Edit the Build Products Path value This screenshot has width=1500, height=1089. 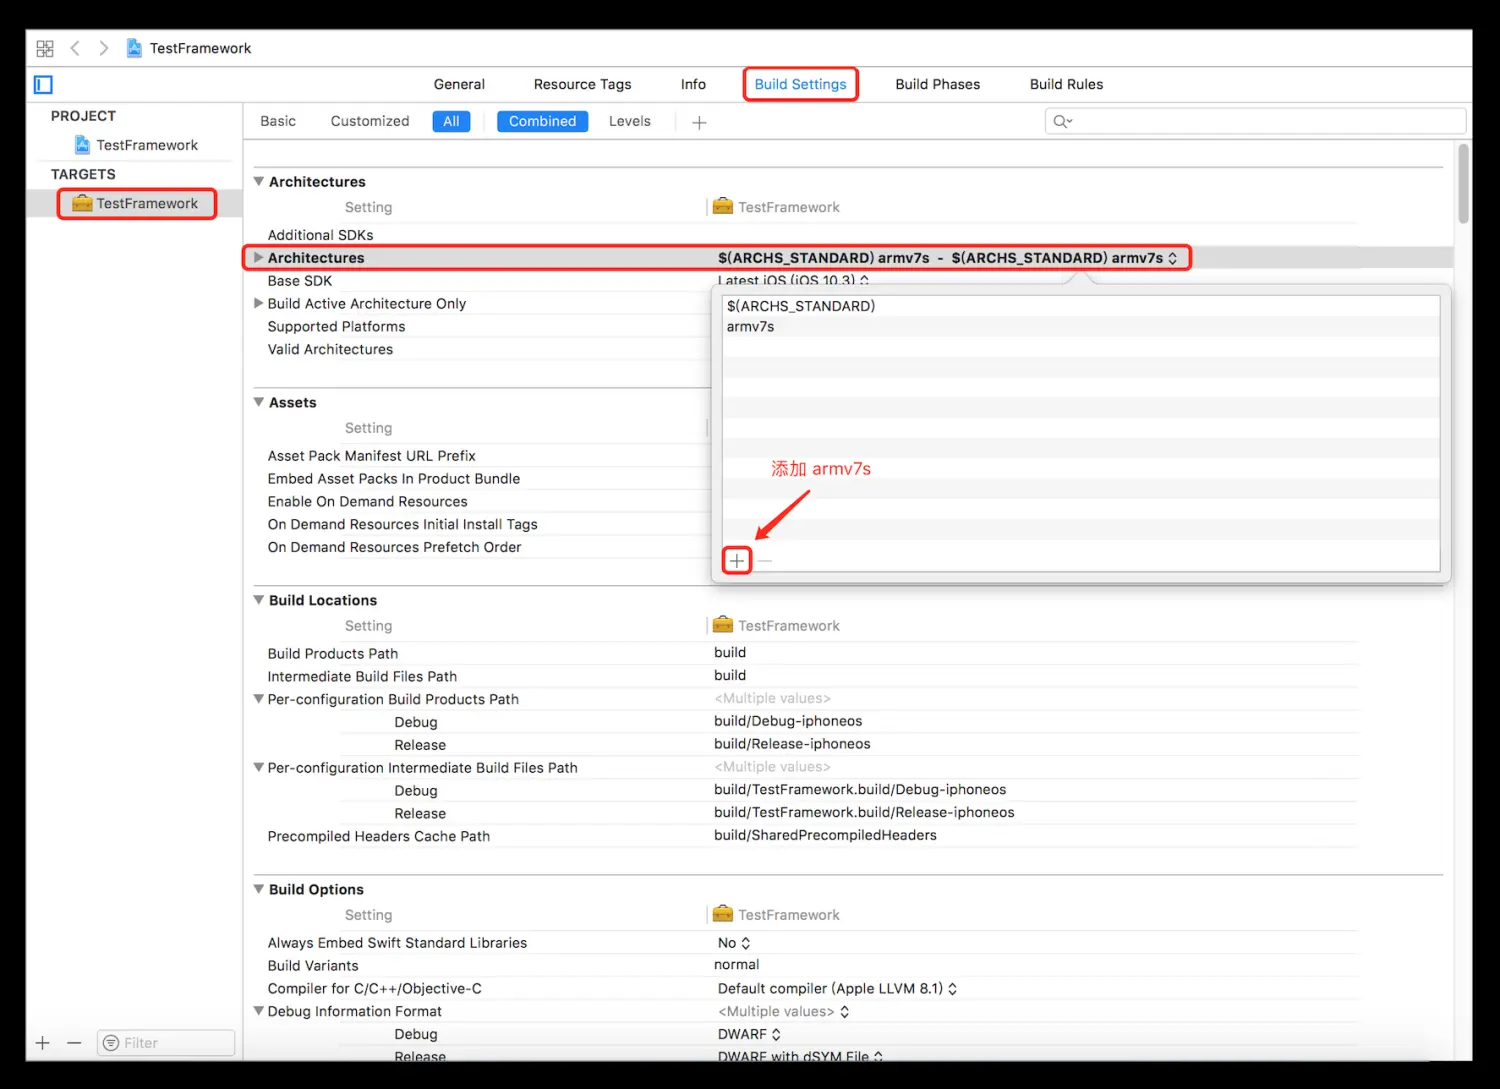[730, 652]
